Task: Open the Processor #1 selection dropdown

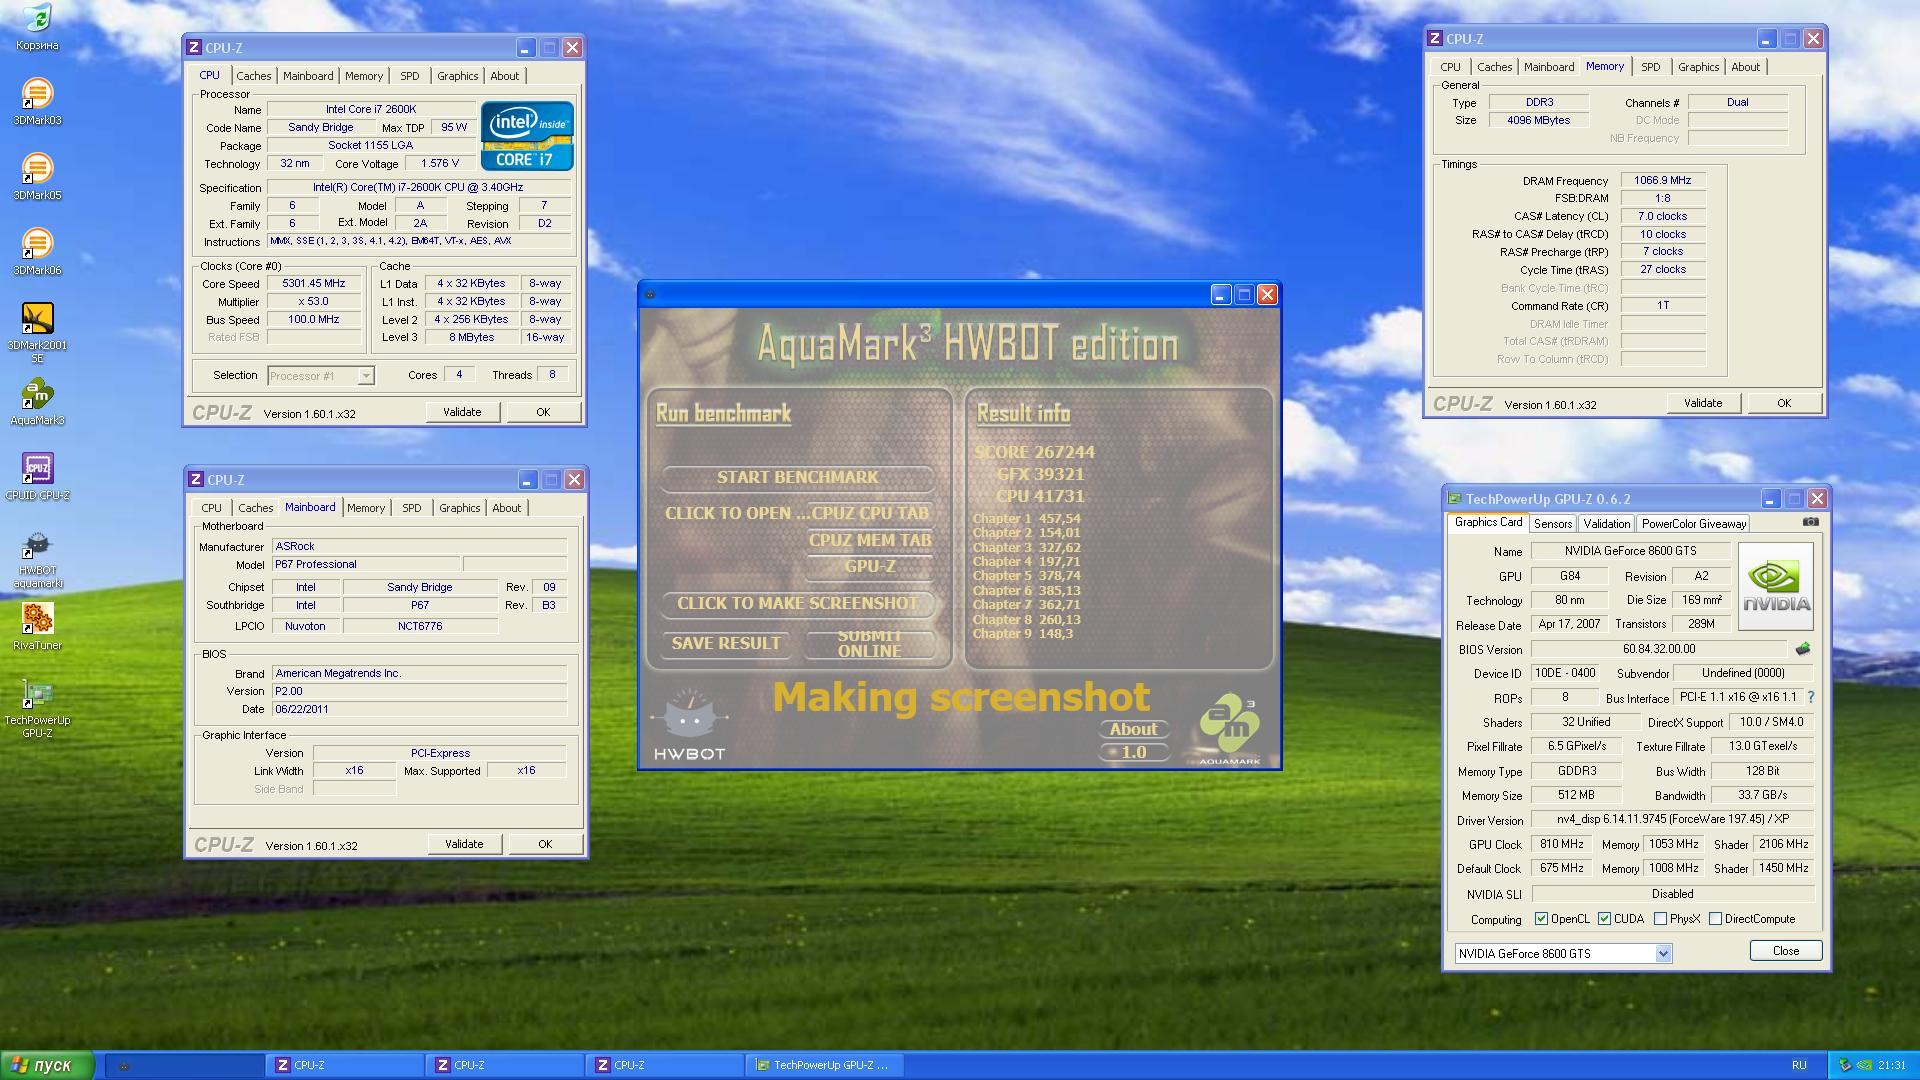Action: 366,375
